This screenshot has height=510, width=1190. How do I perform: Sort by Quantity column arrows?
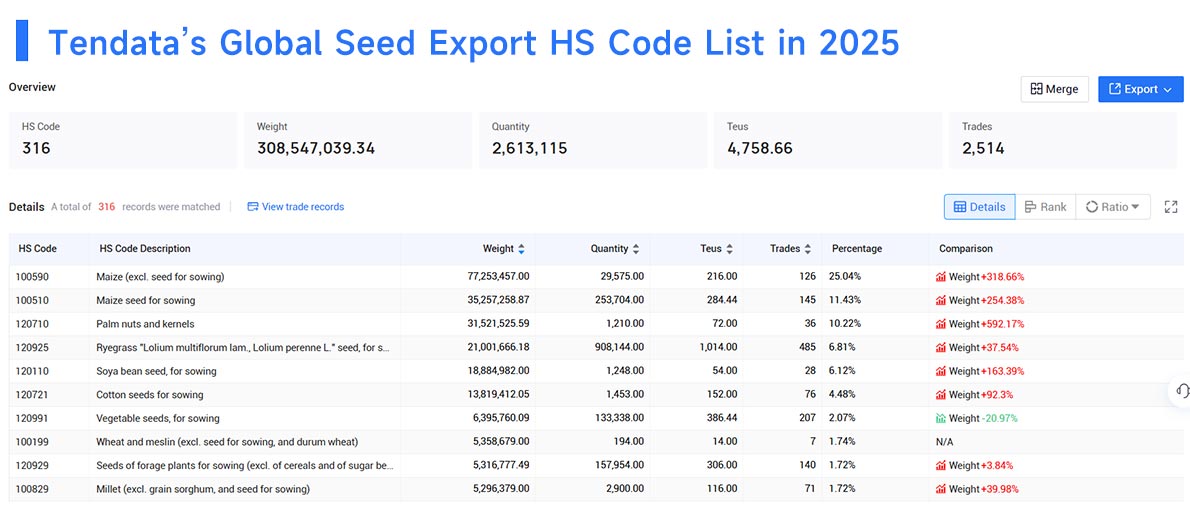(x=635, y=249)
